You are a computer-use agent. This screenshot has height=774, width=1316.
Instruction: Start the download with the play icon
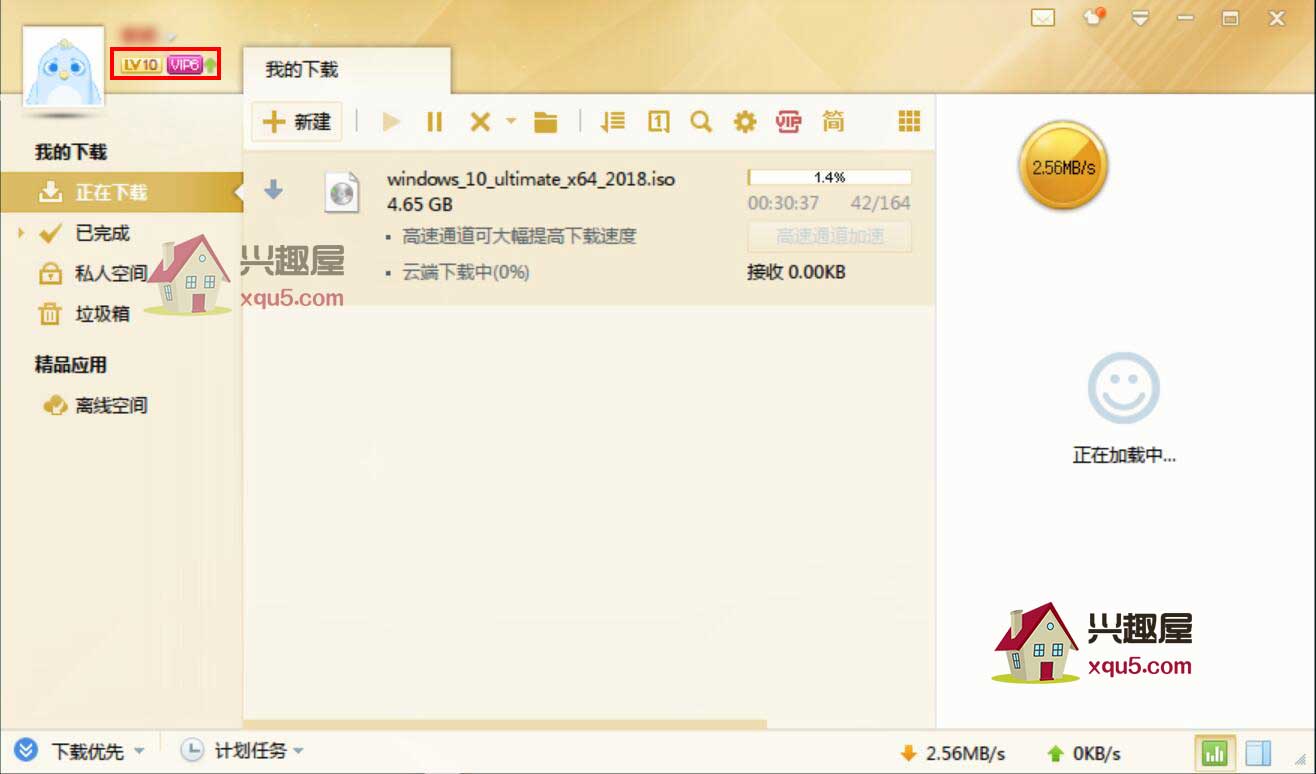(x=391, y=122)
